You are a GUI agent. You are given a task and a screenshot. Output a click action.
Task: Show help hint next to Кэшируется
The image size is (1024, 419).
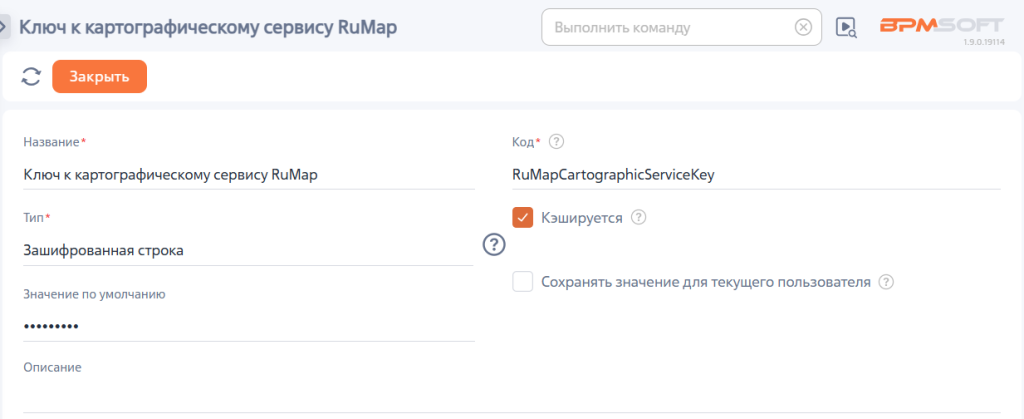639,217
